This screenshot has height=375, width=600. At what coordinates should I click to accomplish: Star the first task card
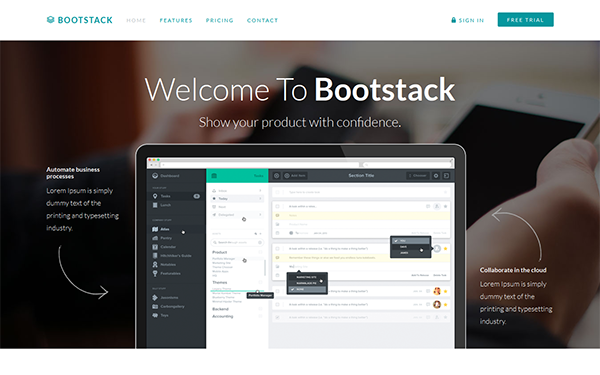[445, 206]
